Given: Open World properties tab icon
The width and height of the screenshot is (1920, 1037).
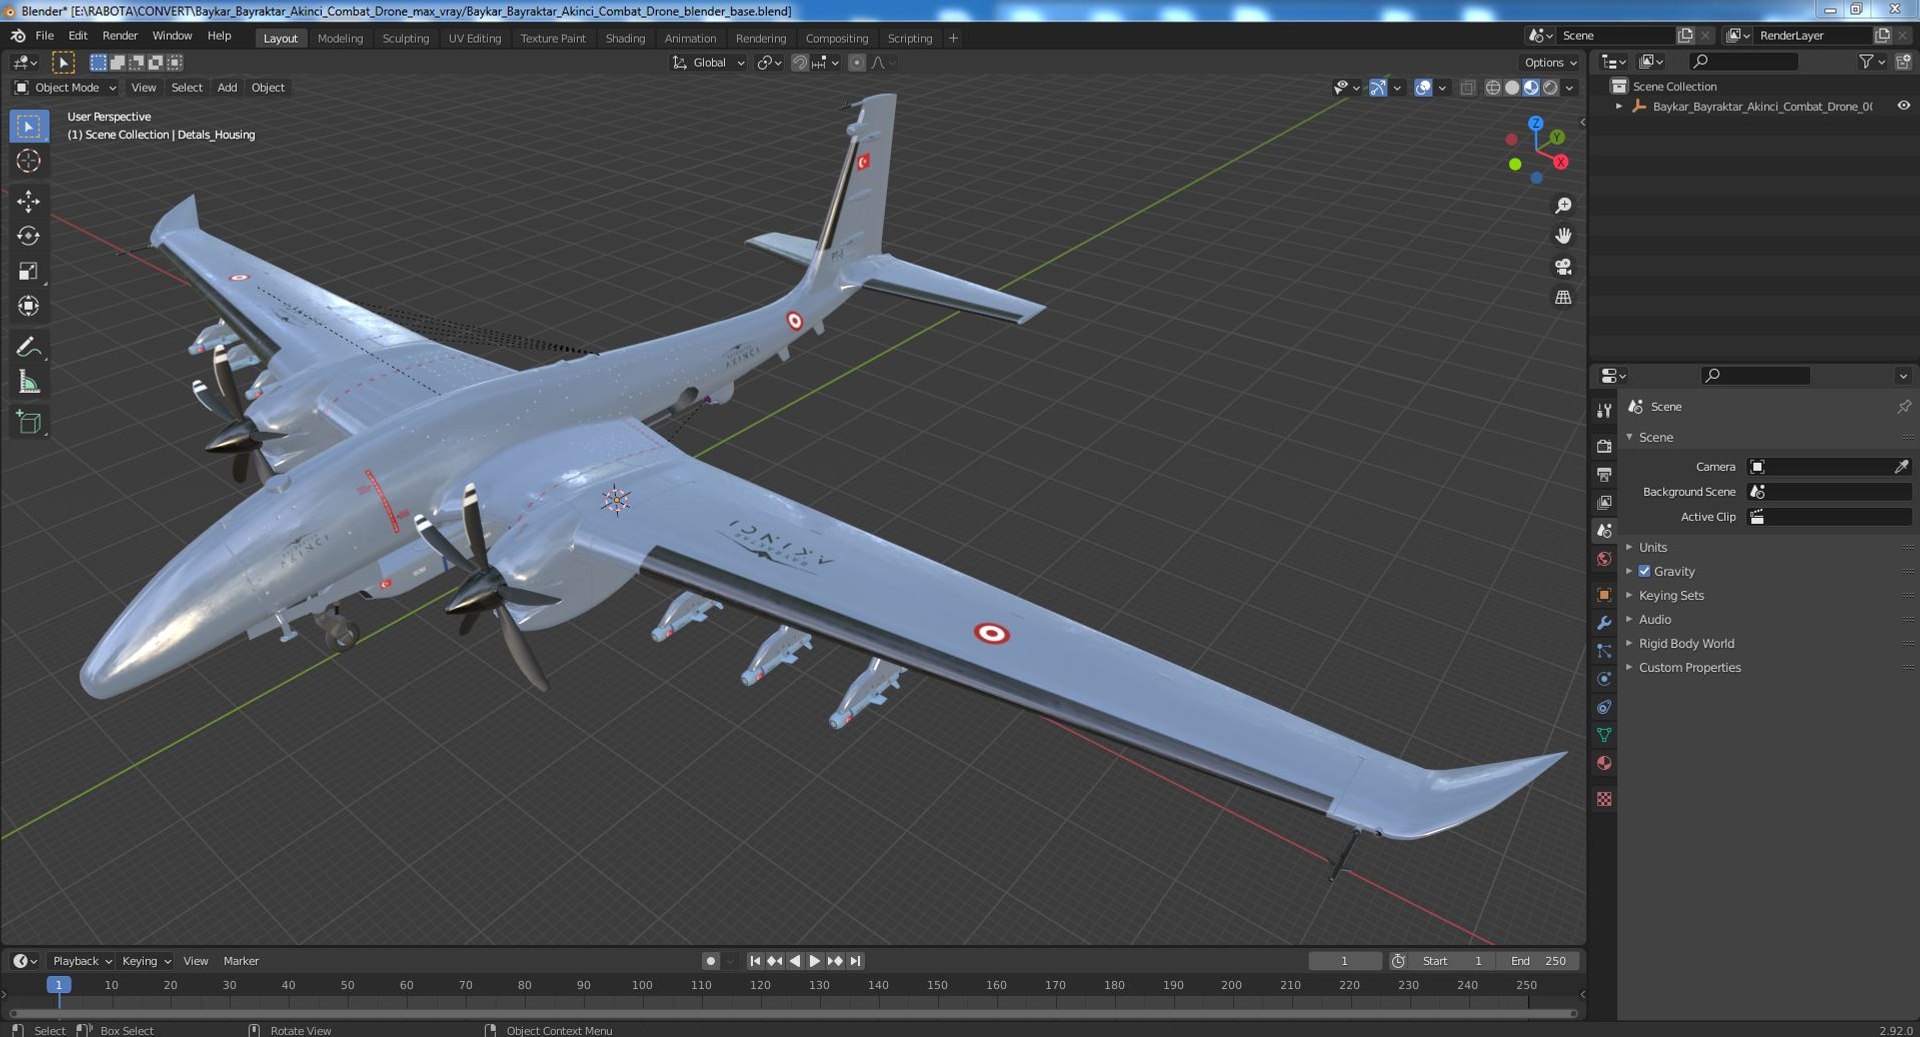Looking at the screenshot, I should click(1604, 559).
